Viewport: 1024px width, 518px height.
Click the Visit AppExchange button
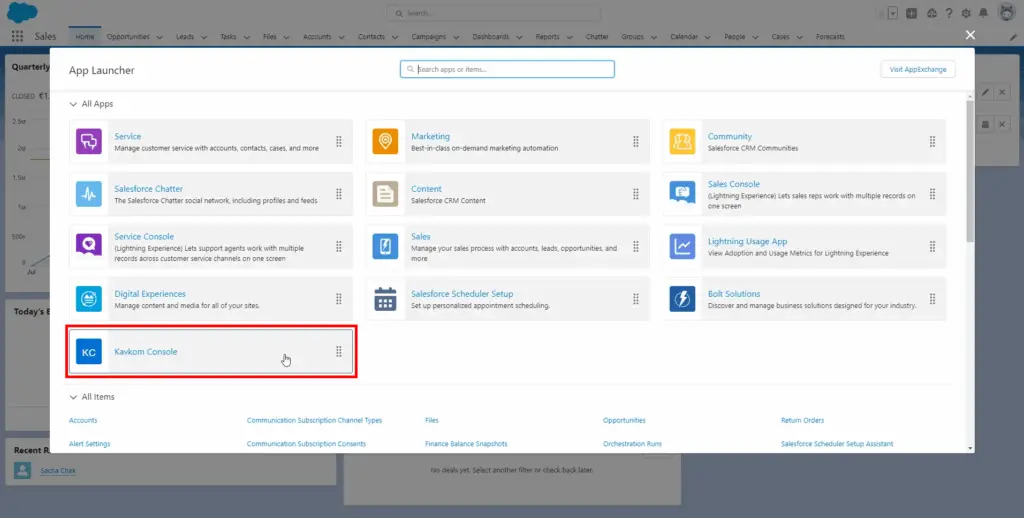[x=917, y=69]
